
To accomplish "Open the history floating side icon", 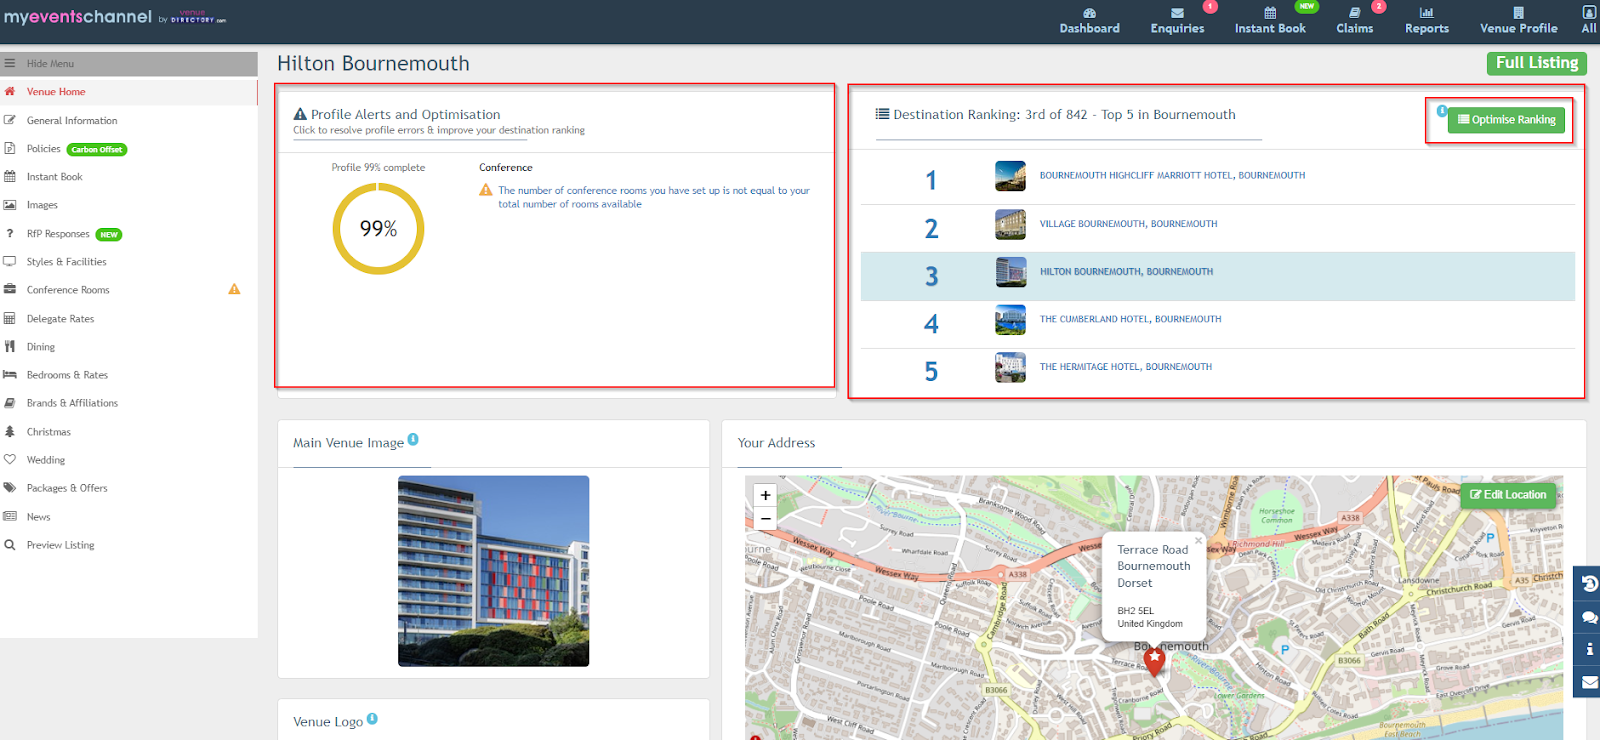I will 1587,583.
